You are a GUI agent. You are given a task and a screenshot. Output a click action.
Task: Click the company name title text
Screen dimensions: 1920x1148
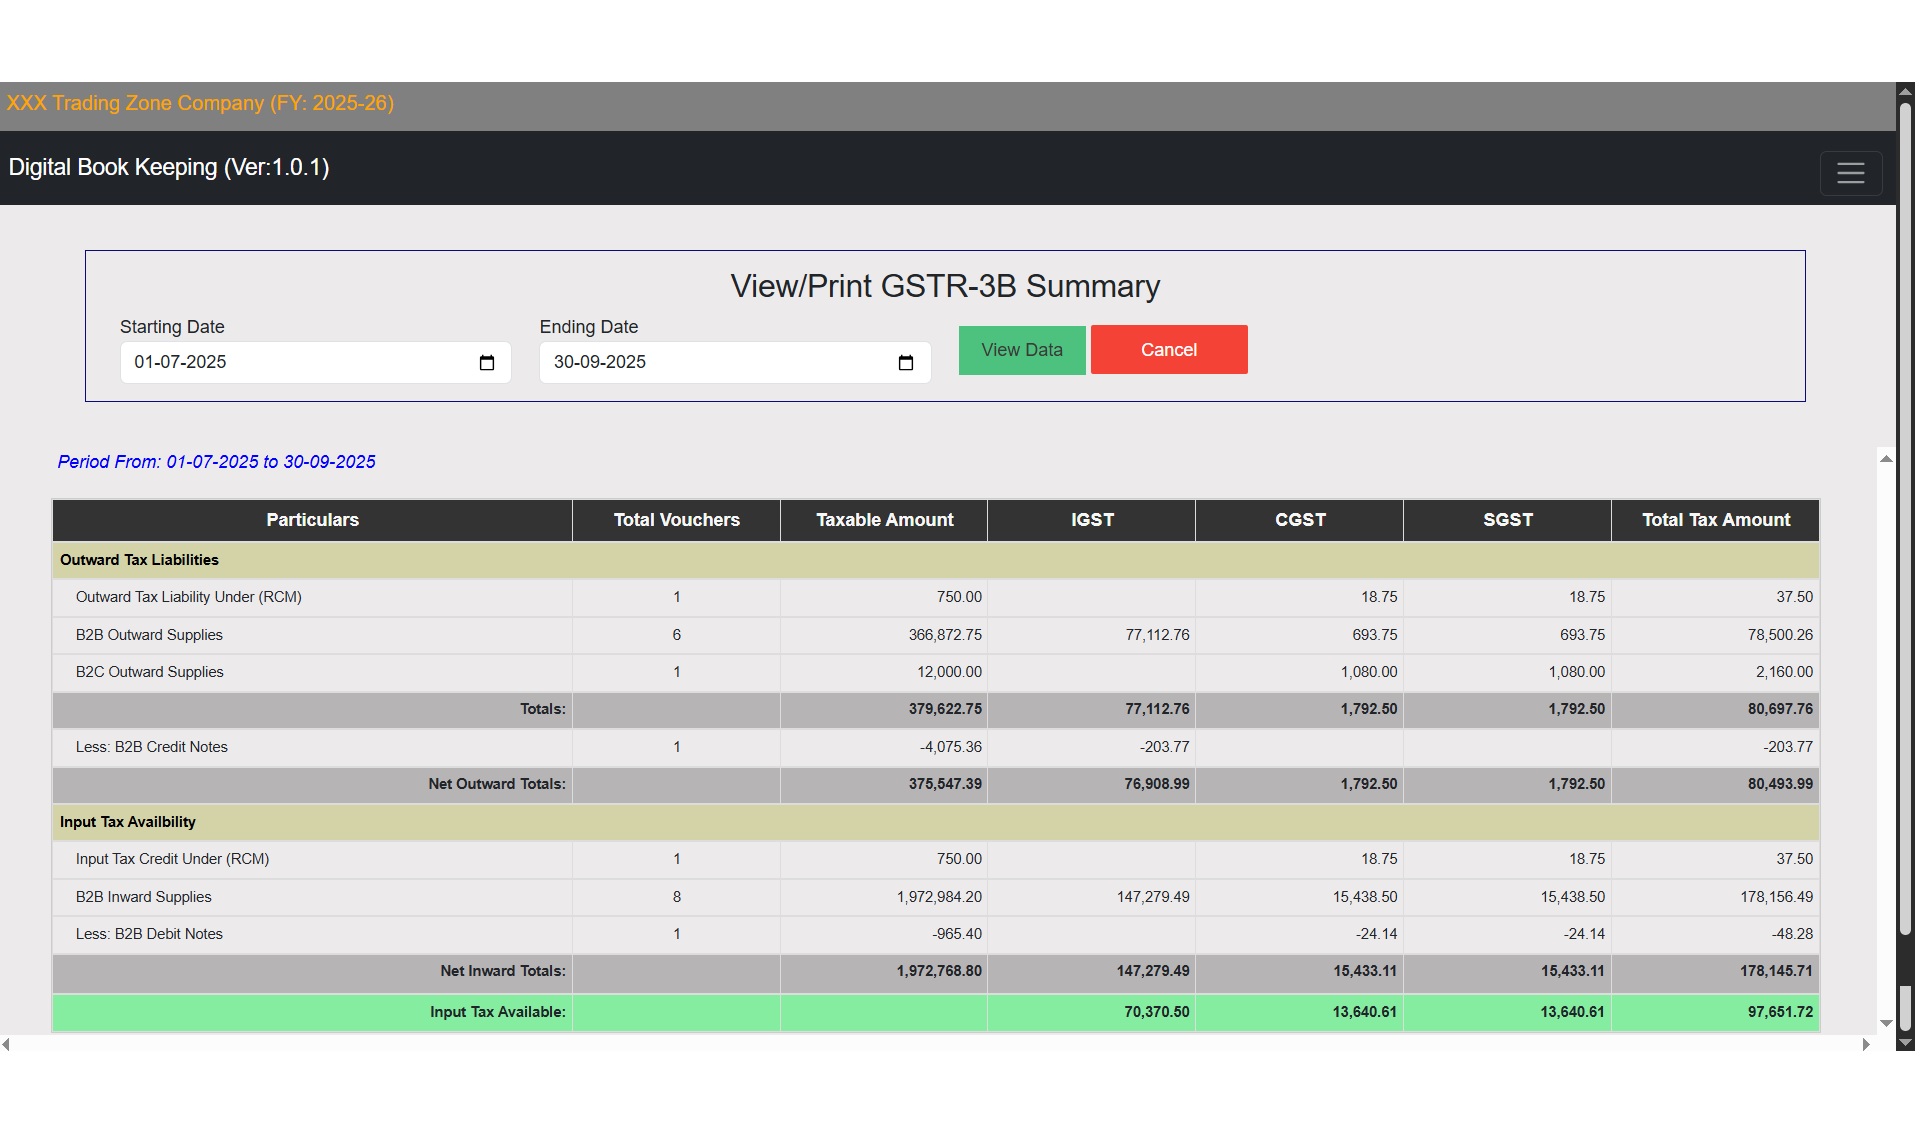click(x=200, y=103)
